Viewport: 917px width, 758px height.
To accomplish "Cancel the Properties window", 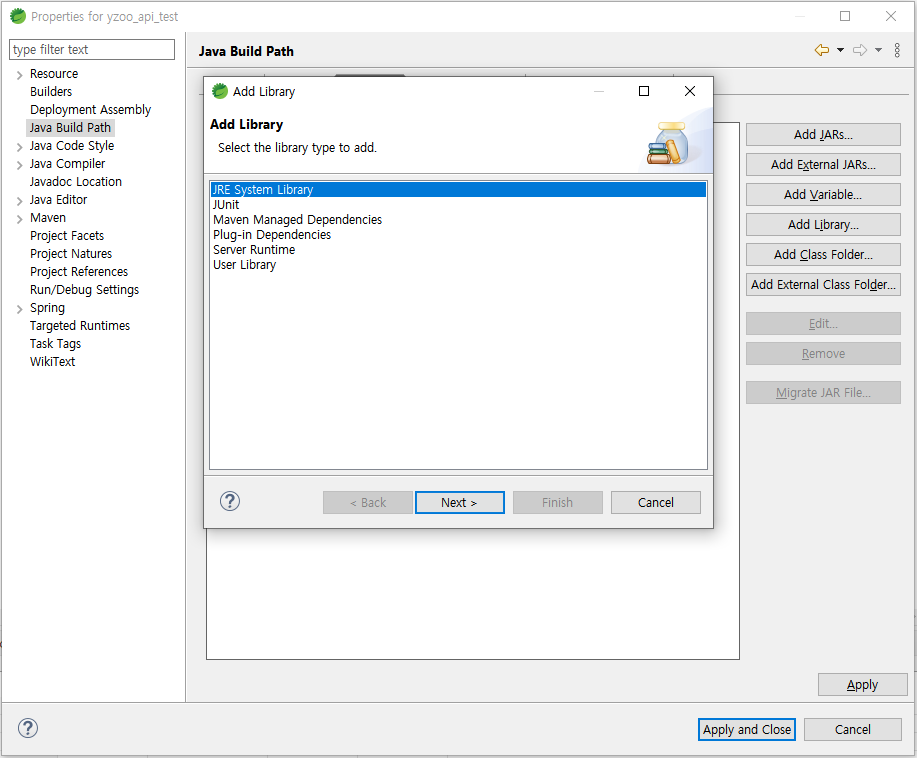I will click(853, 729).
